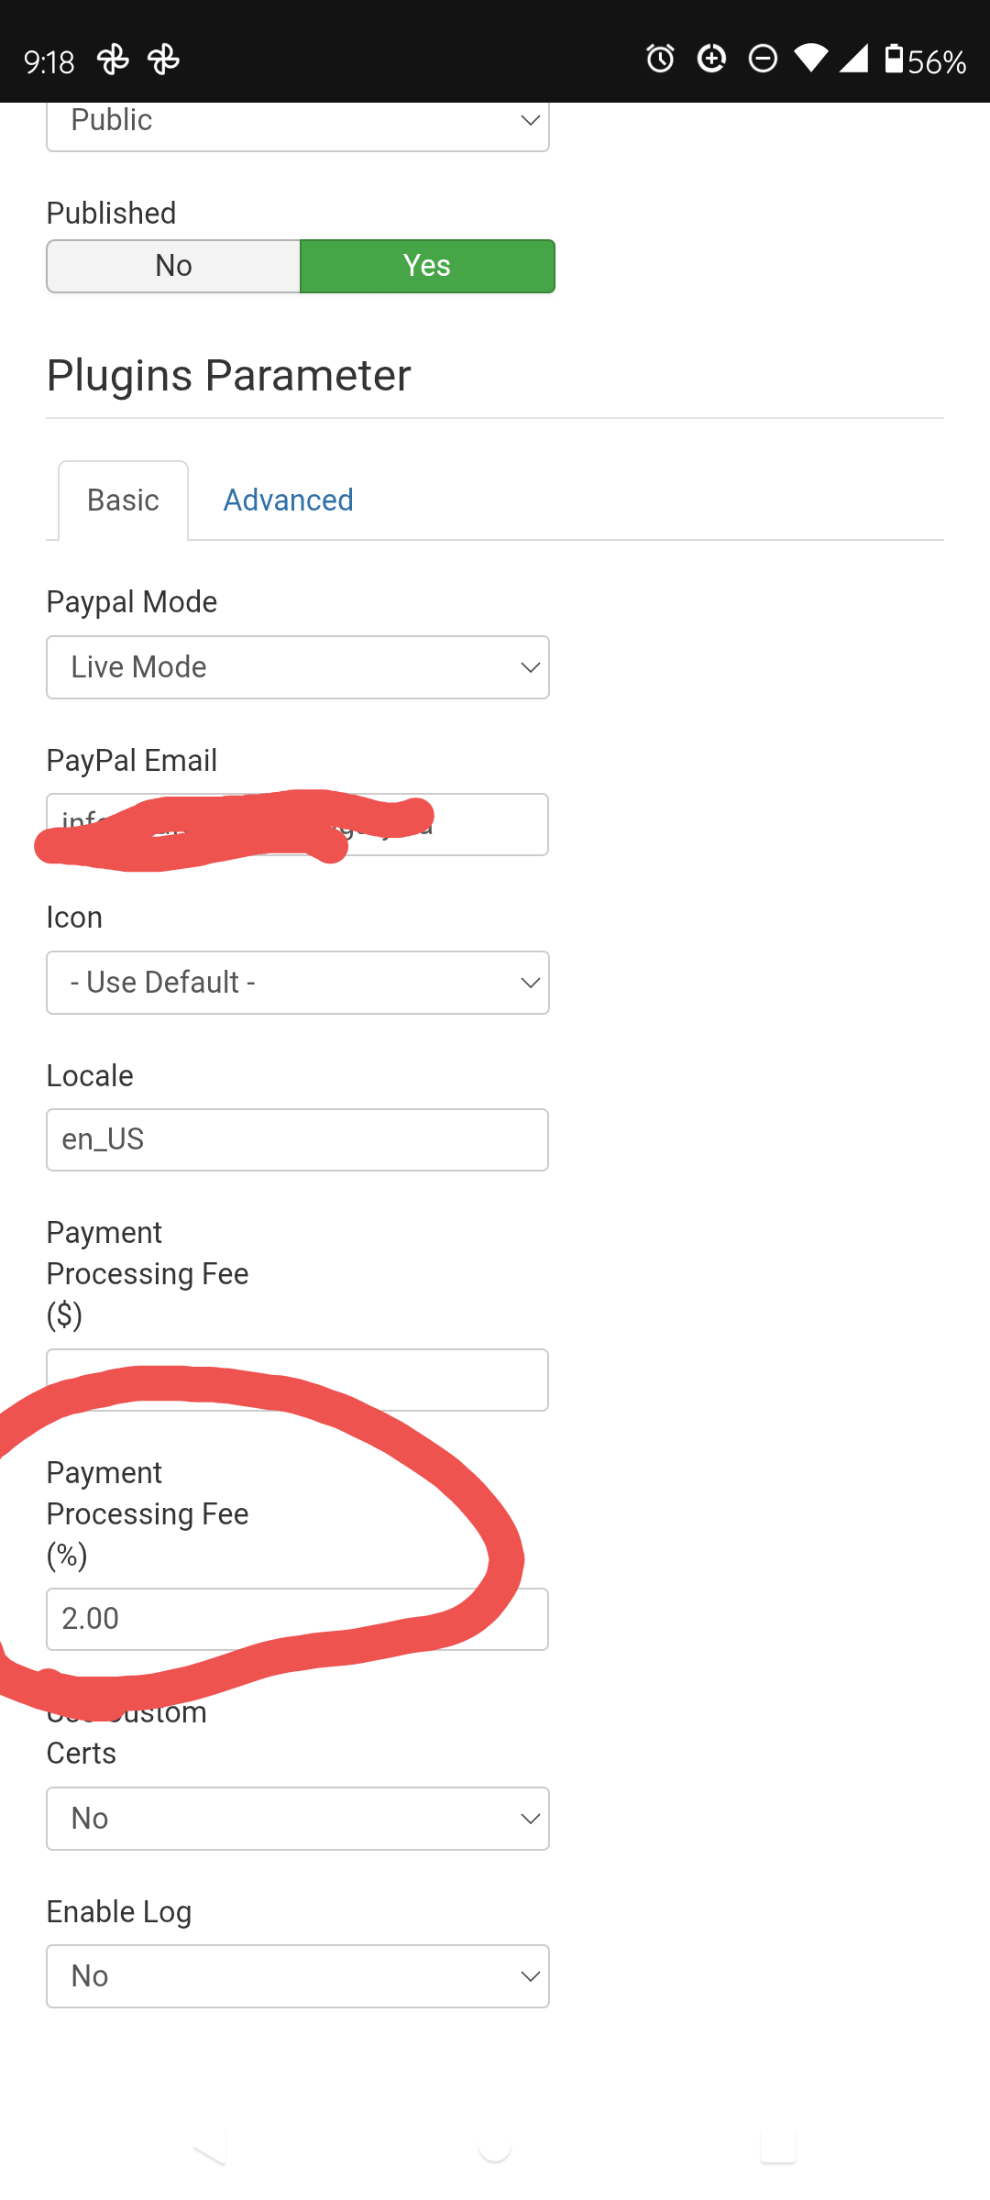Tap the battery 56% indicator
This screenshot has height=2200, width=990.
coord(925,61)
